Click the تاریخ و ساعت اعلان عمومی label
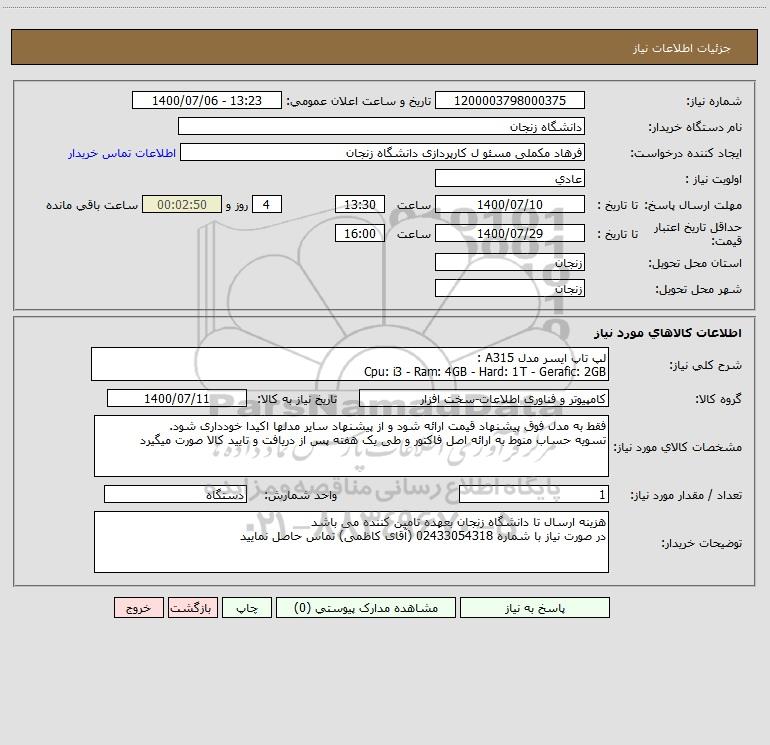 click(x=359, y=101)
